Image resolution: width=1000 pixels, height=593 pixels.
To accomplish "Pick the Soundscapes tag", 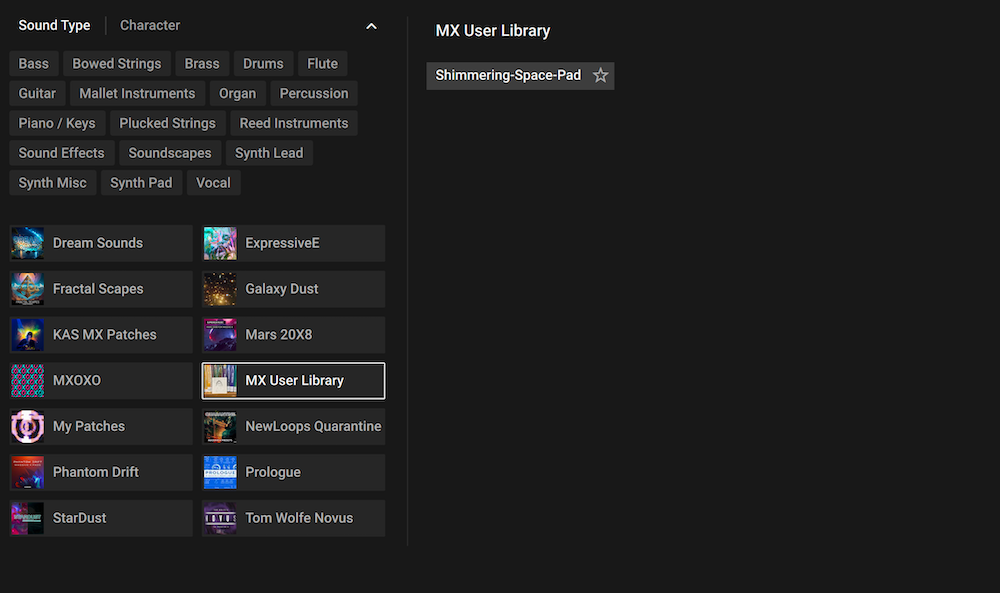I will click(170, 153).
